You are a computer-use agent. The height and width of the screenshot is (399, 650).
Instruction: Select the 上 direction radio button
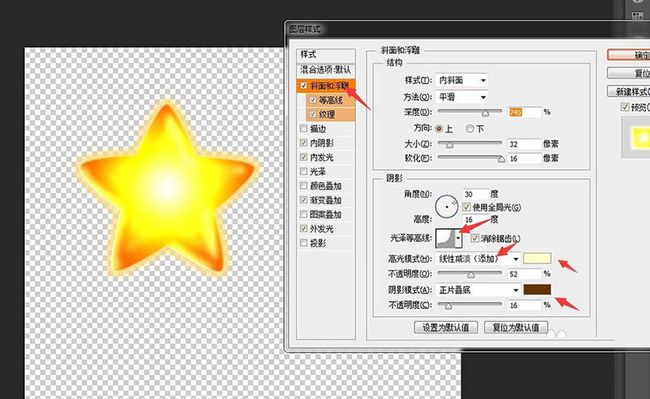pyautogui.click(x=439, y=129)
